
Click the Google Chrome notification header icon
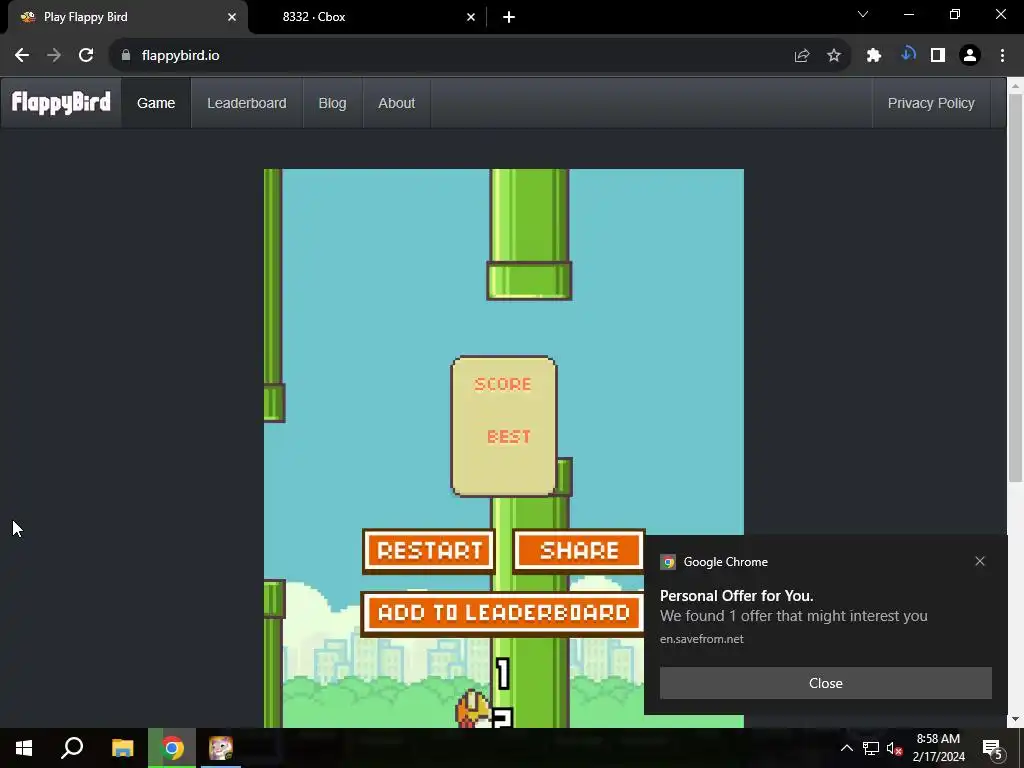[667, 562]
